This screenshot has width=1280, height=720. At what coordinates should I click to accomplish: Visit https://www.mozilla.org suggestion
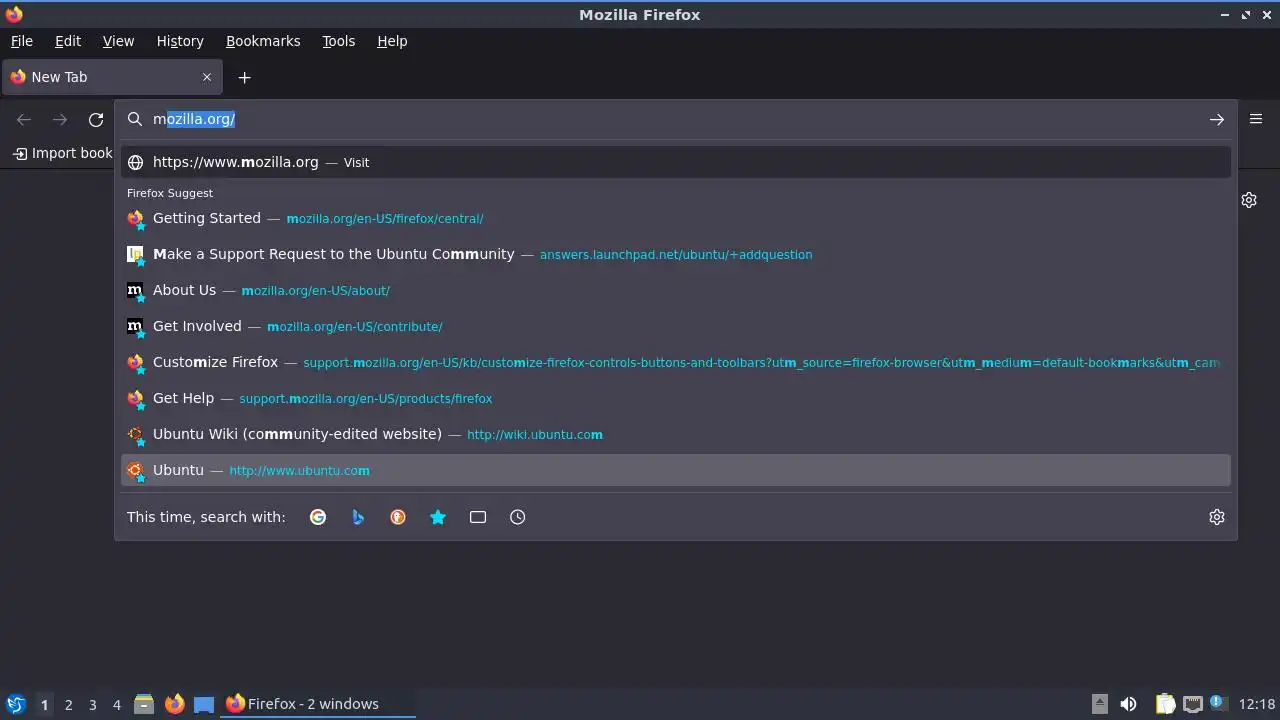click(x=676, y=162)
